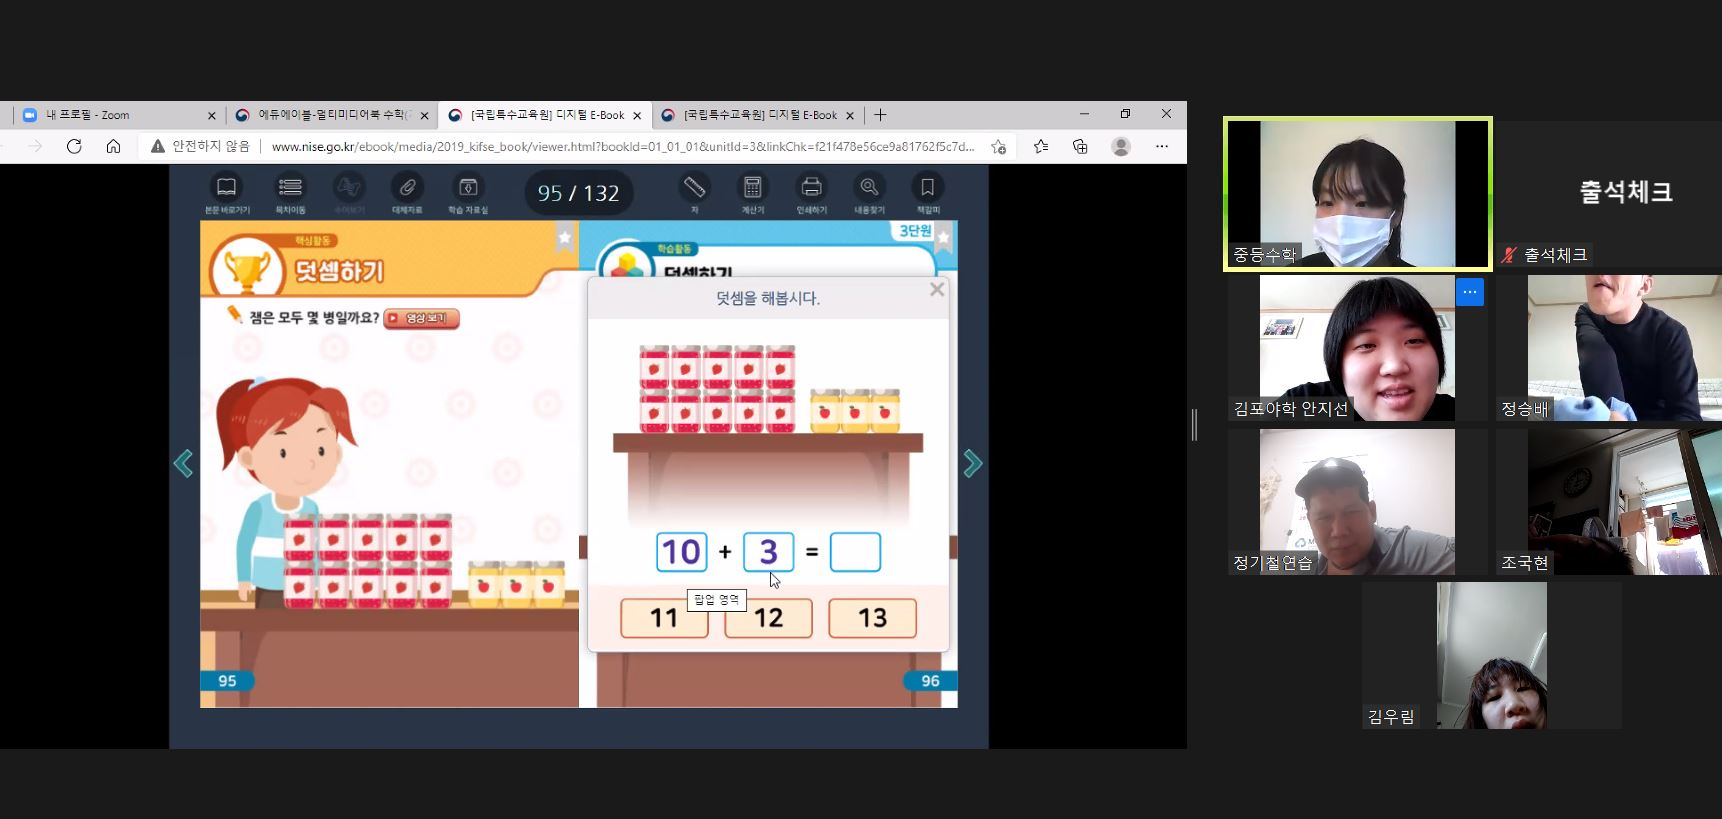This screenshot has width=1722, height=819.
Task: Click the 안전하지 않음 security warning
Action: point(200,146)
